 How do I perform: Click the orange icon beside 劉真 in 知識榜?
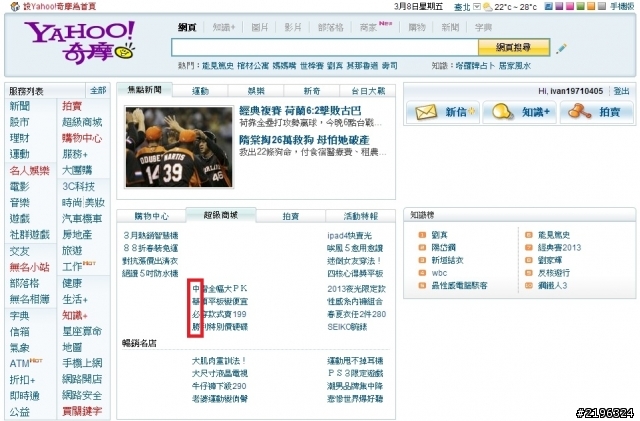[x=422, y=235]
